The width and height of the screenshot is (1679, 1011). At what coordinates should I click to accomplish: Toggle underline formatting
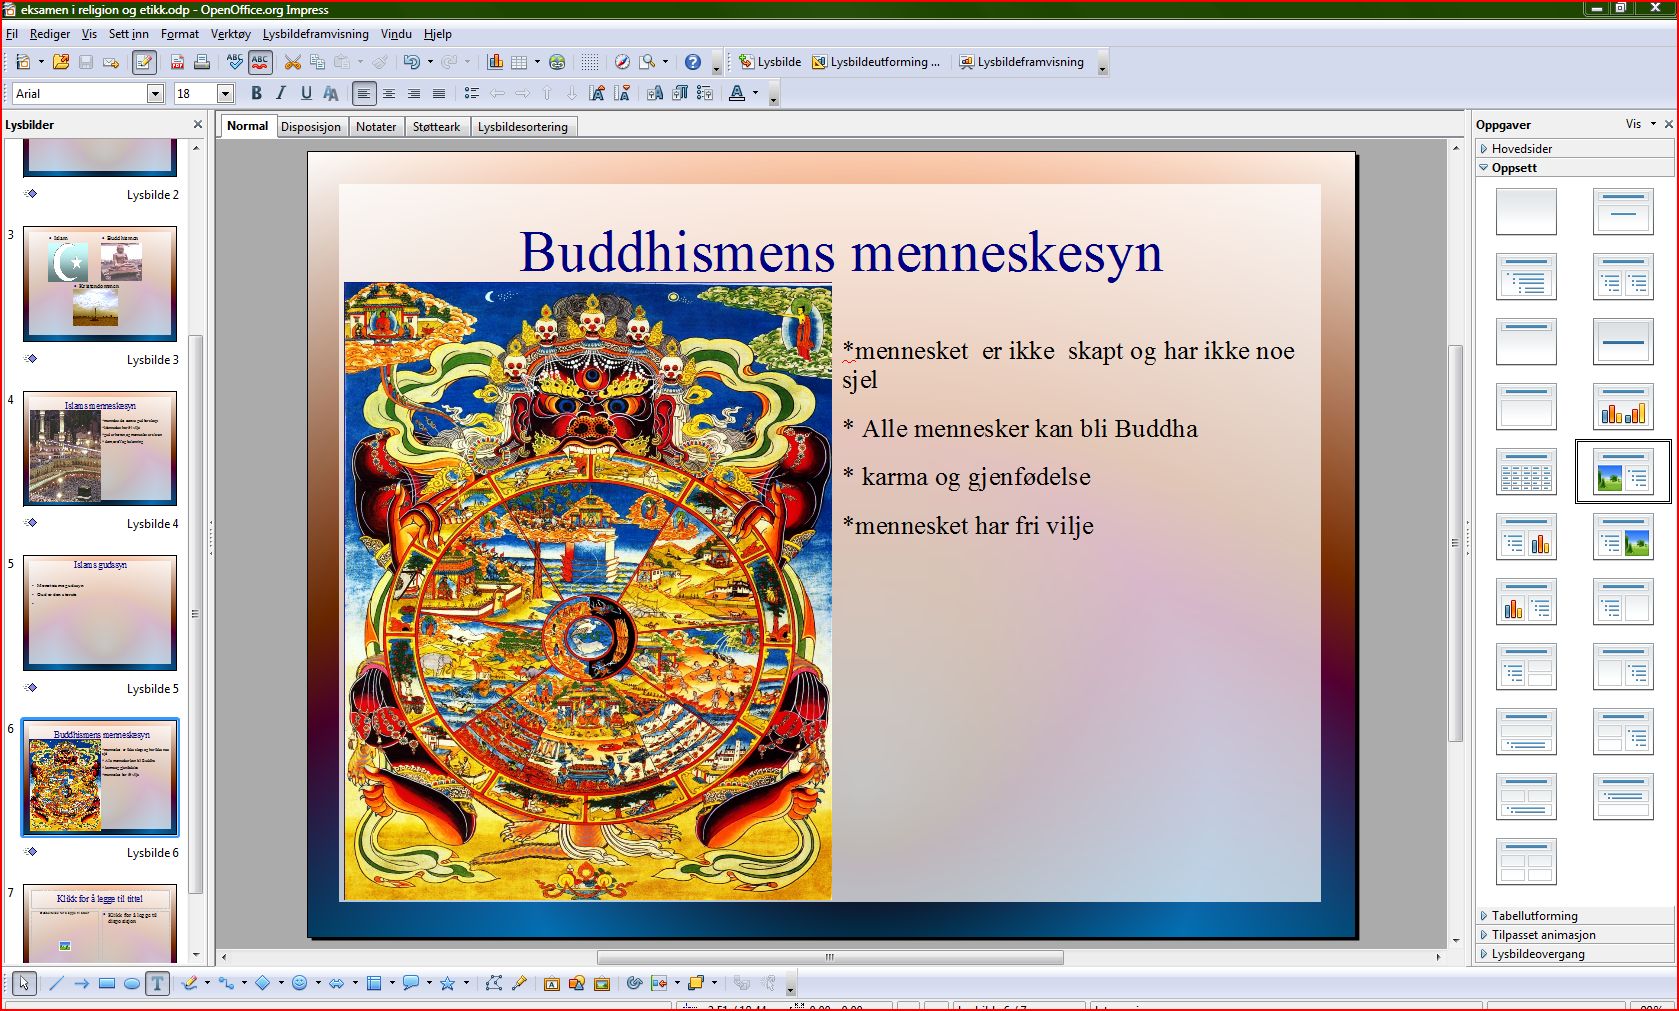(x=306, y=93)
